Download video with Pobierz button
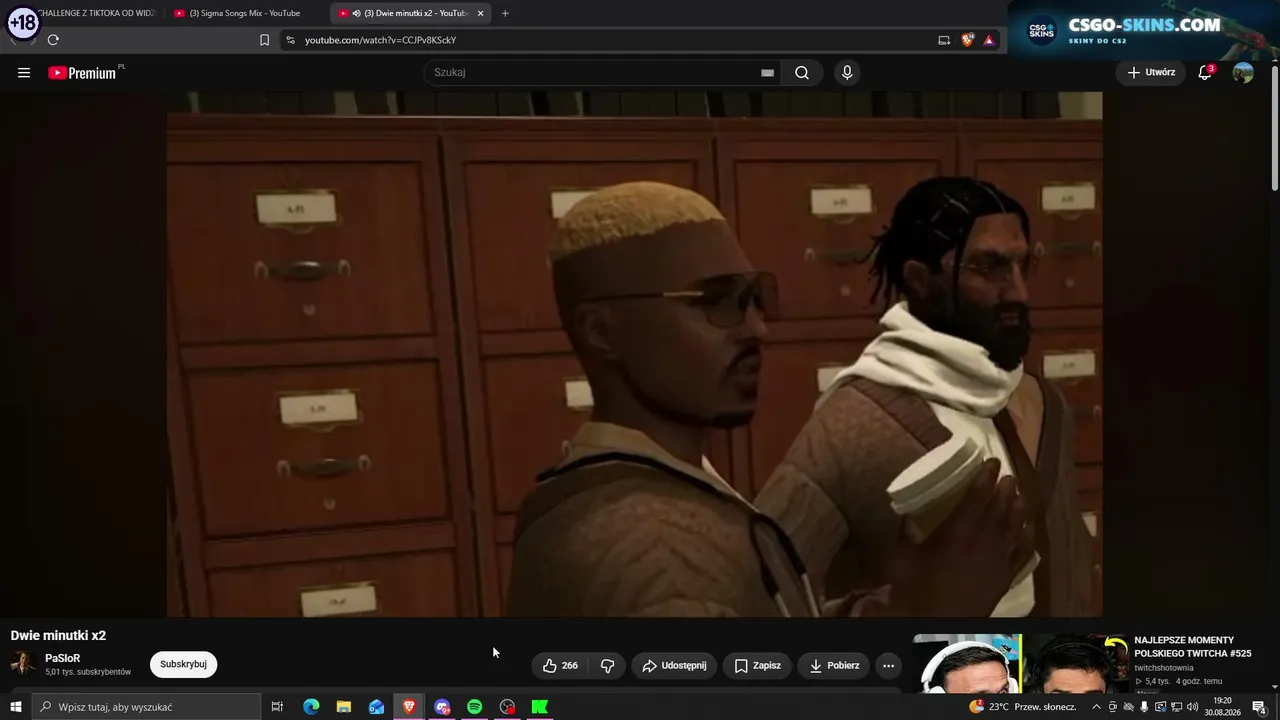 (x=834, y=665)
